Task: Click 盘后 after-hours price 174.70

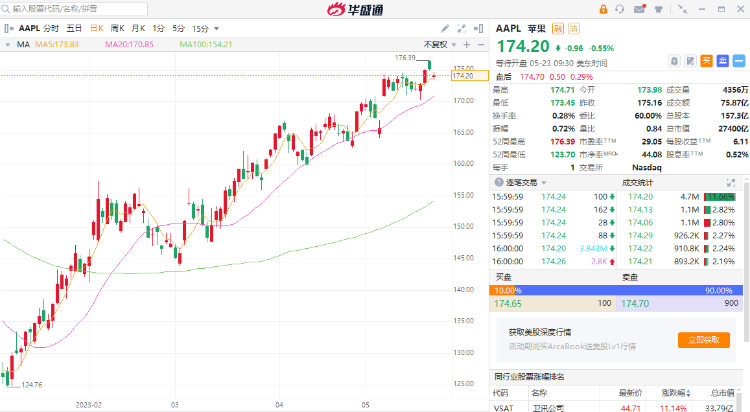Action: [532, 77]
